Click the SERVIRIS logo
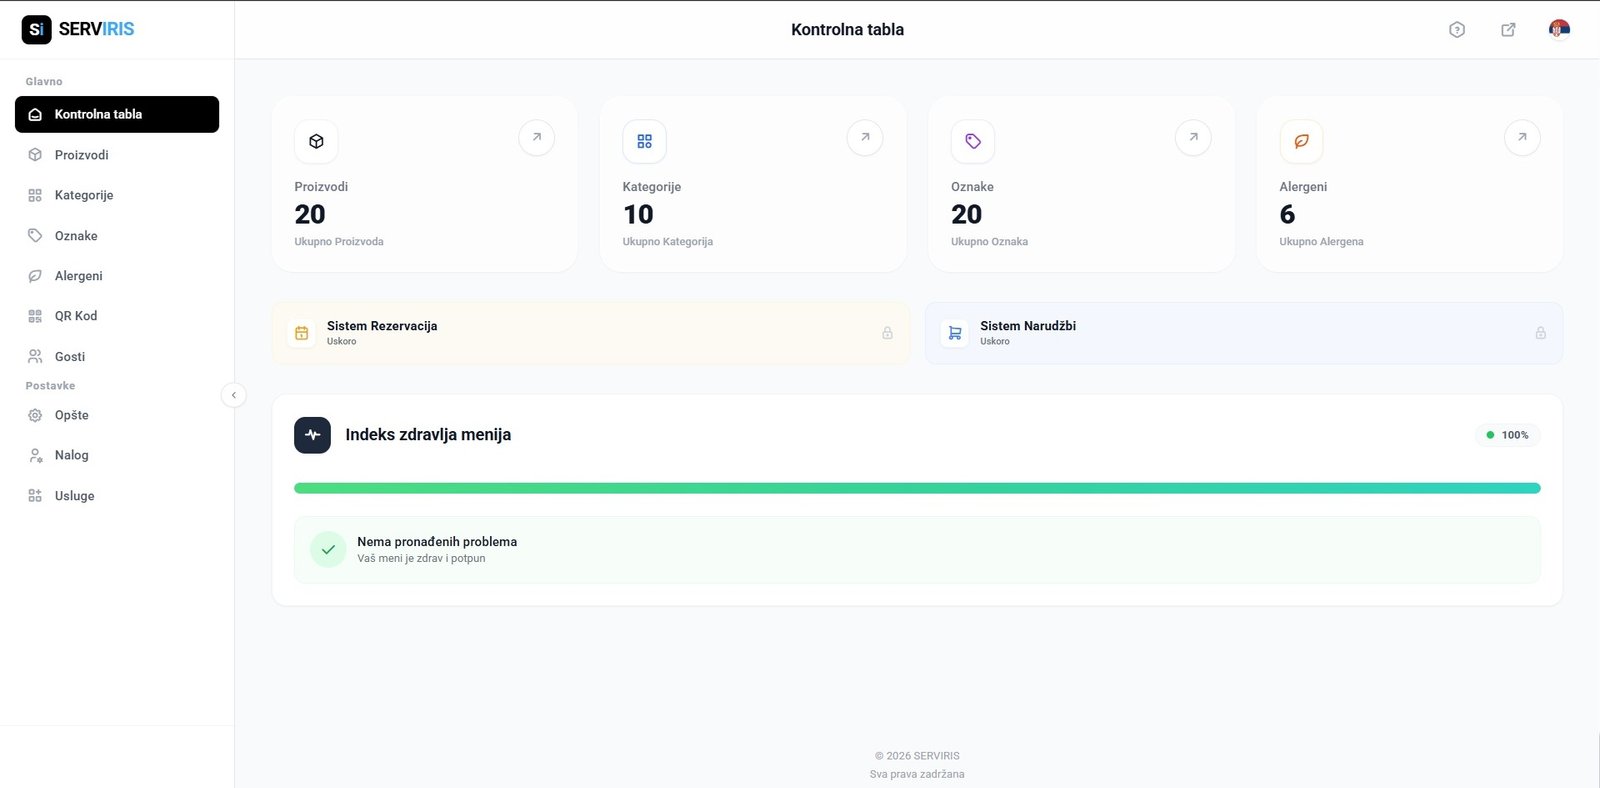Image resolution: width=1600 pixels, height=788 pixels. (78, 29)
